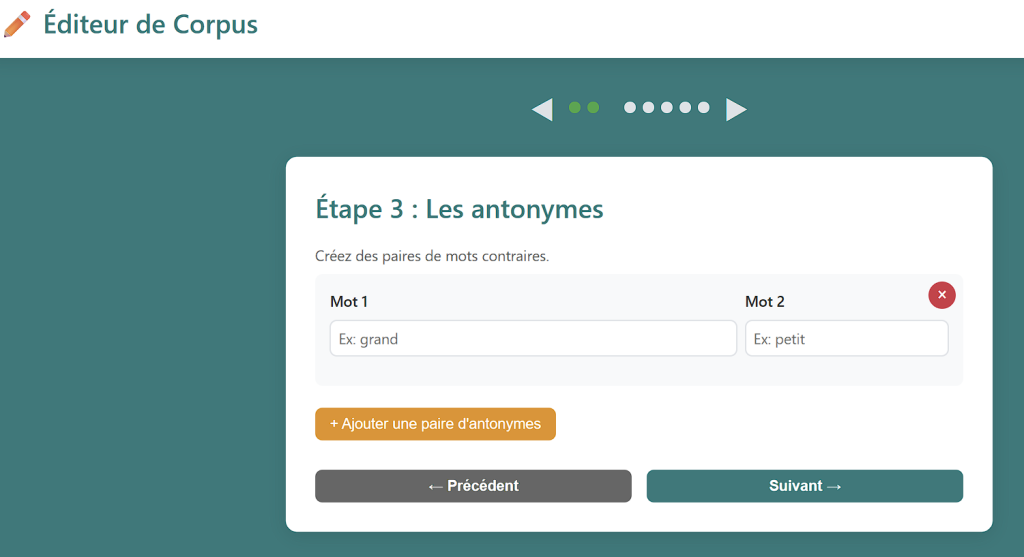The height and width of the screenshot is (557, 1024).
Task: Jump to the second white step dot
Action: pos(648,108)
